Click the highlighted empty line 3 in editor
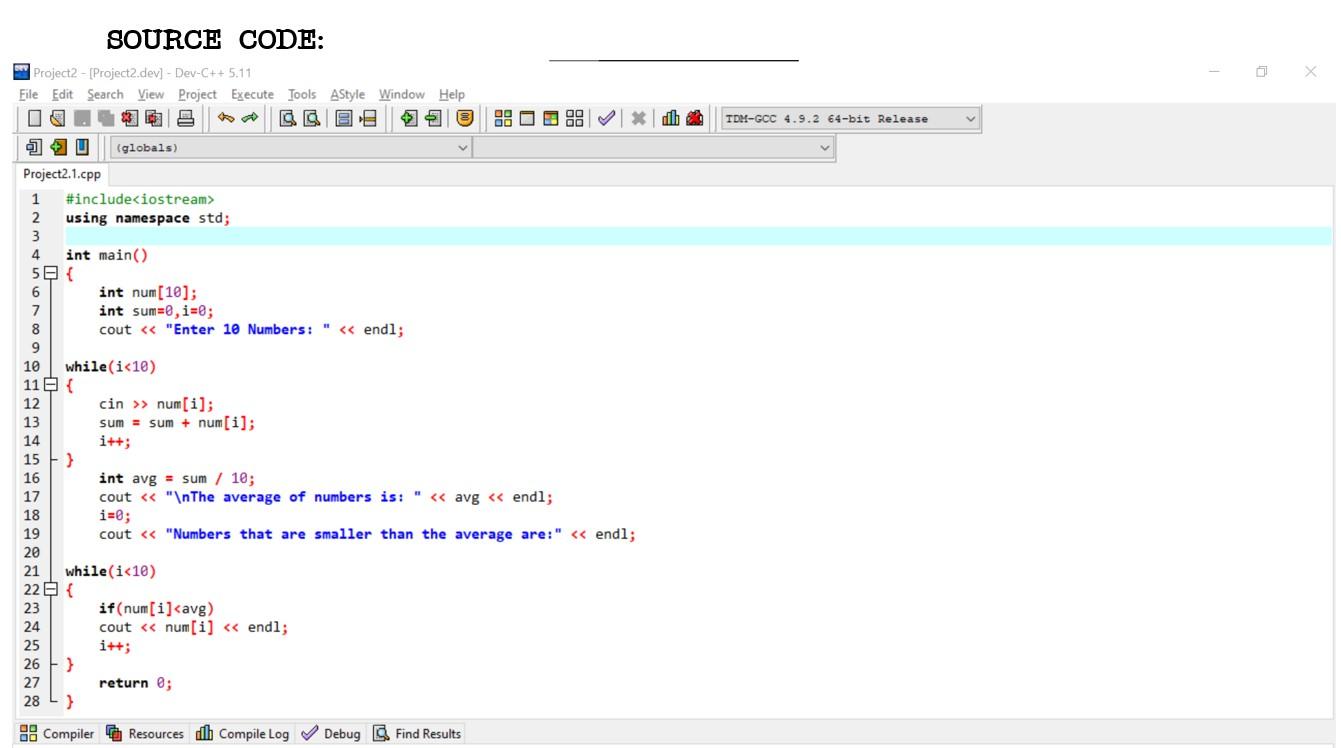 point(698,236)
